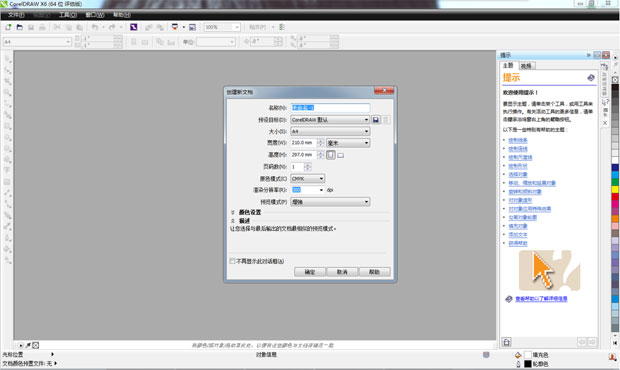This screenshot has height=370, width=620.
Task: Expand the color settings section
Action: click(x=233, y=213)
